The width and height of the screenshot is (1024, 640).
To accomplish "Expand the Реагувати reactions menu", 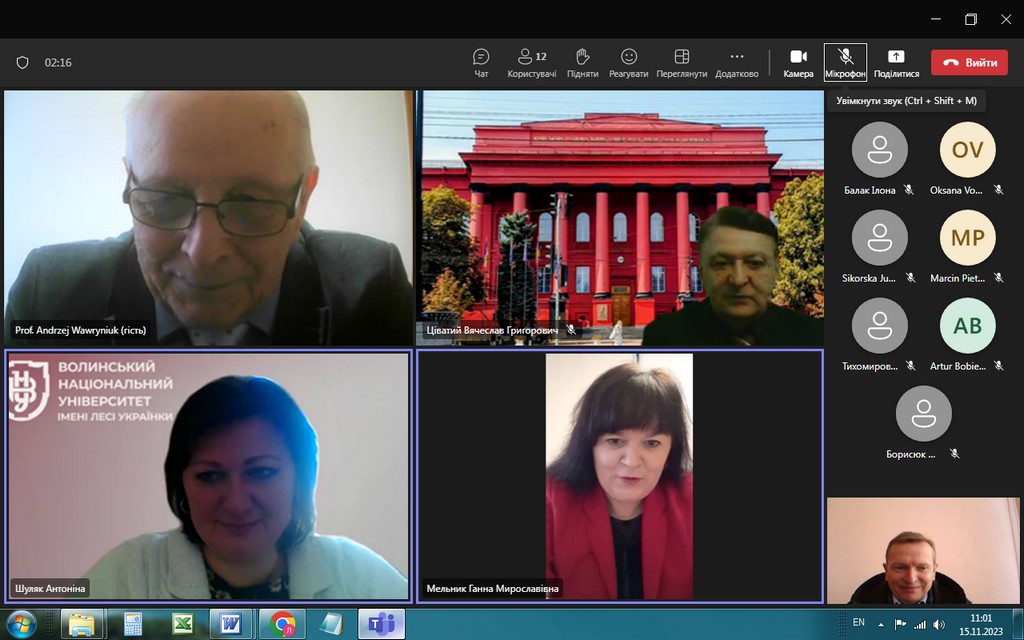I will [629, 62].
